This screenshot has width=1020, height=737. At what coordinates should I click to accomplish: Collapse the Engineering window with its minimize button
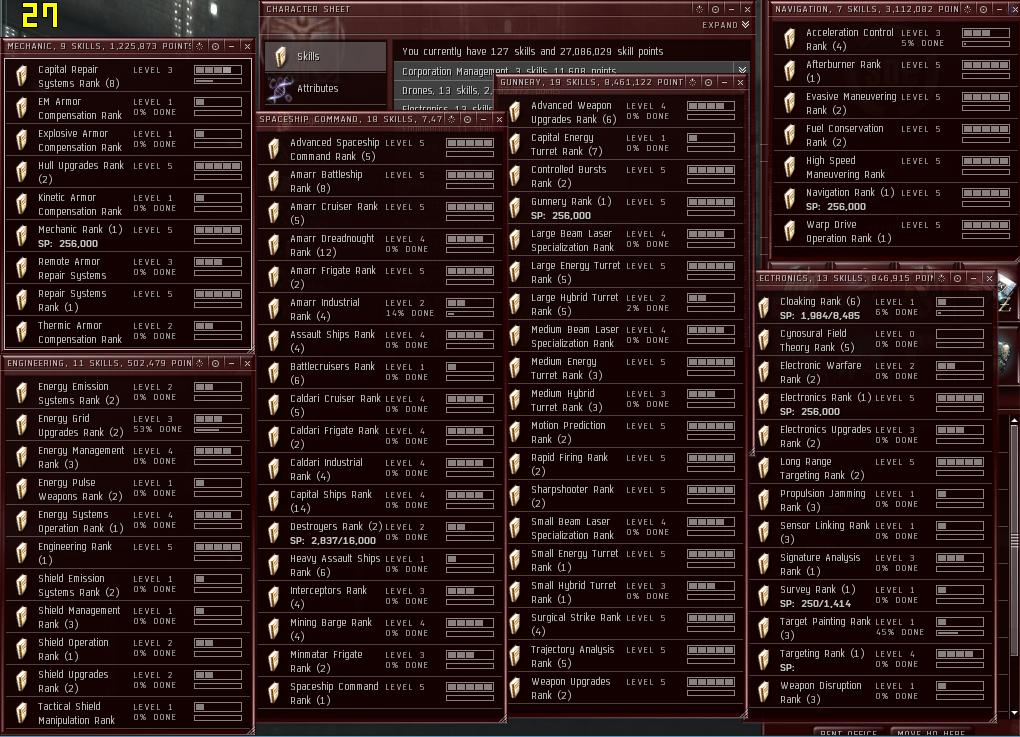click(x=232, y=363)
